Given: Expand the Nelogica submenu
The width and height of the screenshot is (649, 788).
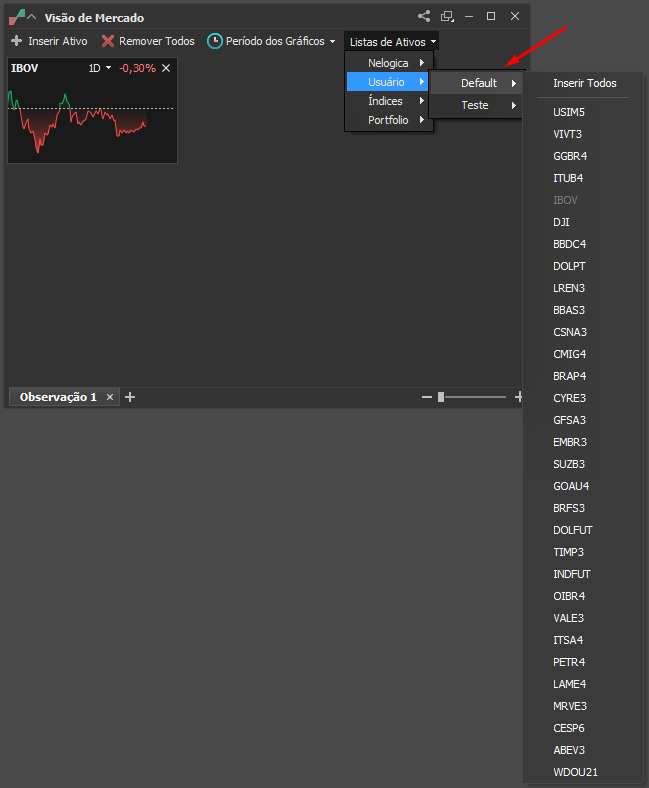Looking at the screenshot, I should pyautogui.click(x=389, y=63).
